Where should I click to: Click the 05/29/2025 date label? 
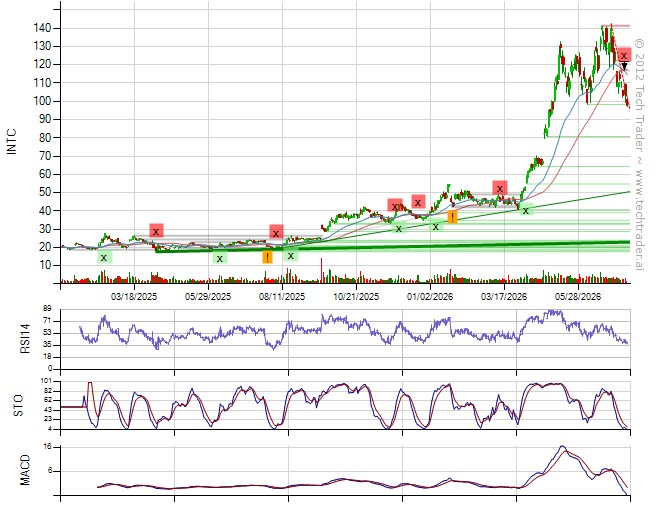208,297
